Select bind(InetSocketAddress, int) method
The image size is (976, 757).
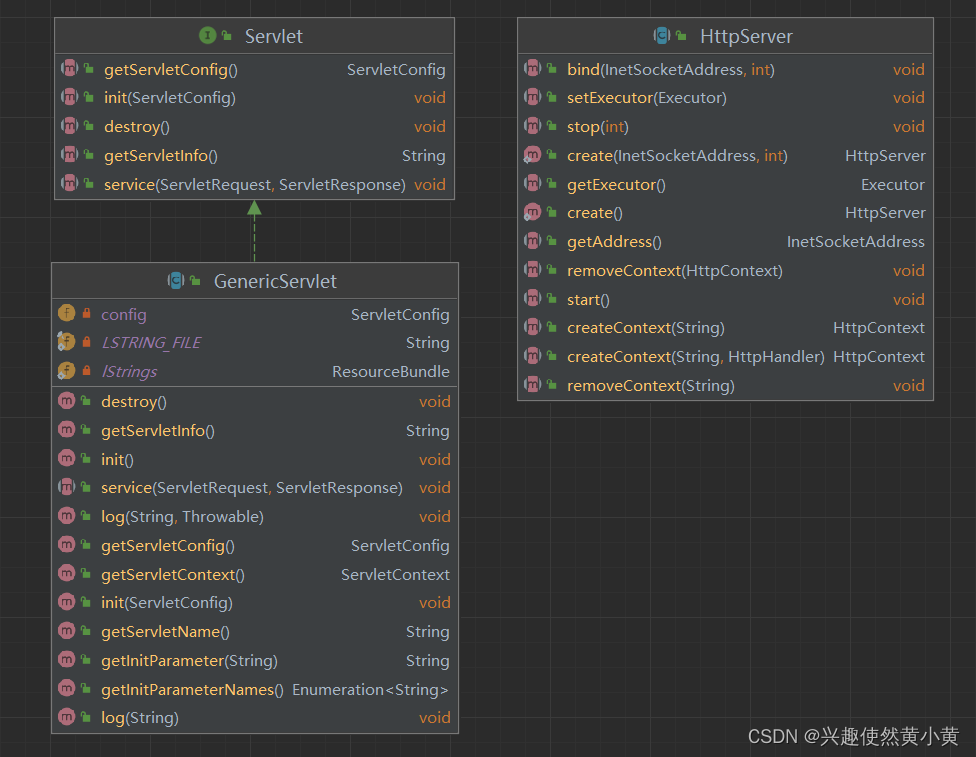670,70
